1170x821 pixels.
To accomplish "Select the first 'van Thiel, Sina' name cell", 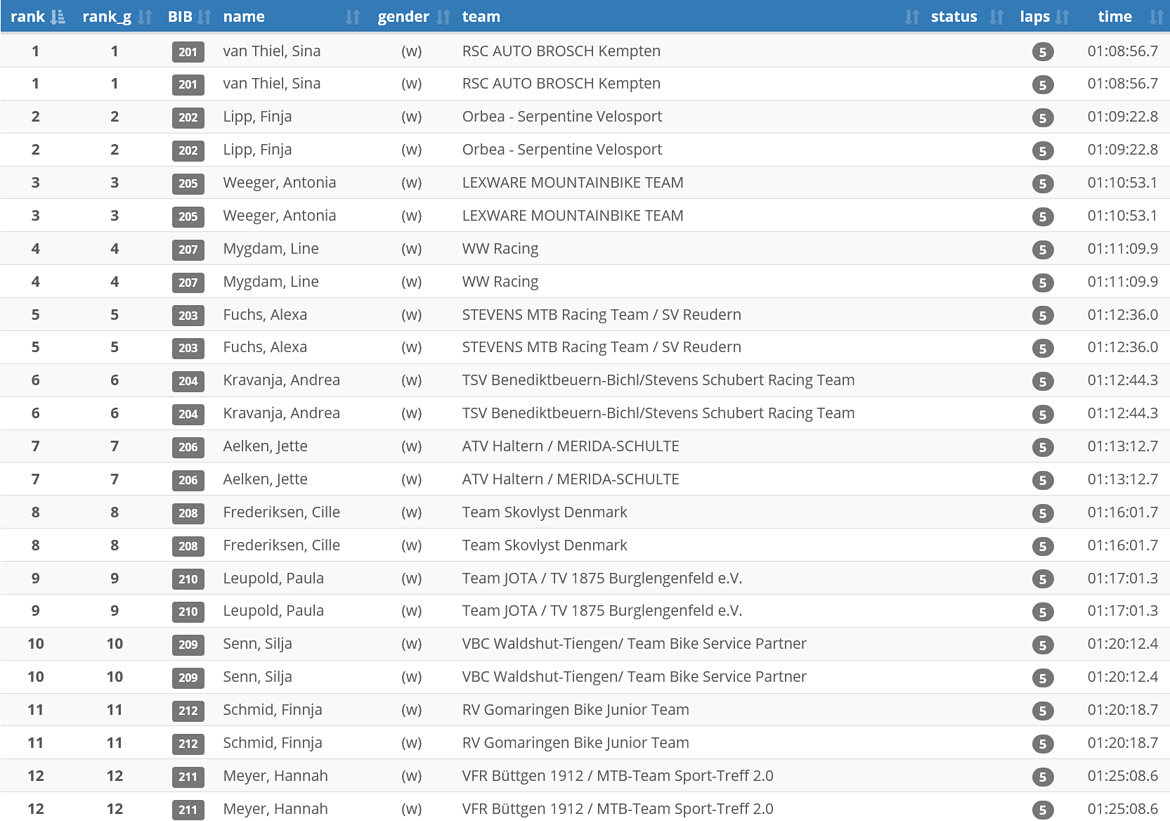I will click(x=272, y=51).
